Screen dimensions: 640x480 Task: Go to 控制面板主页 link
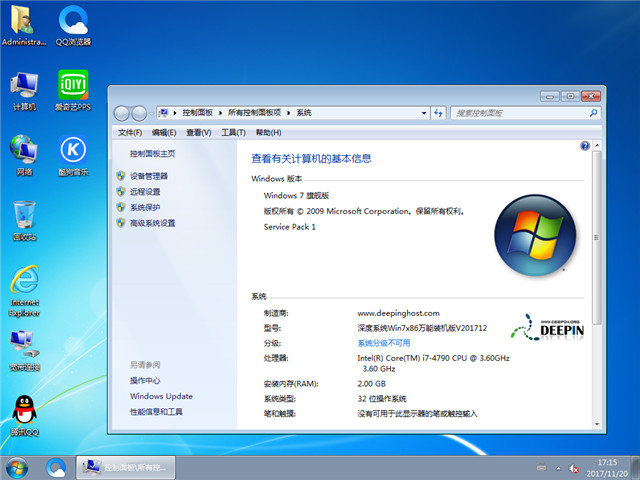[153, 154]
